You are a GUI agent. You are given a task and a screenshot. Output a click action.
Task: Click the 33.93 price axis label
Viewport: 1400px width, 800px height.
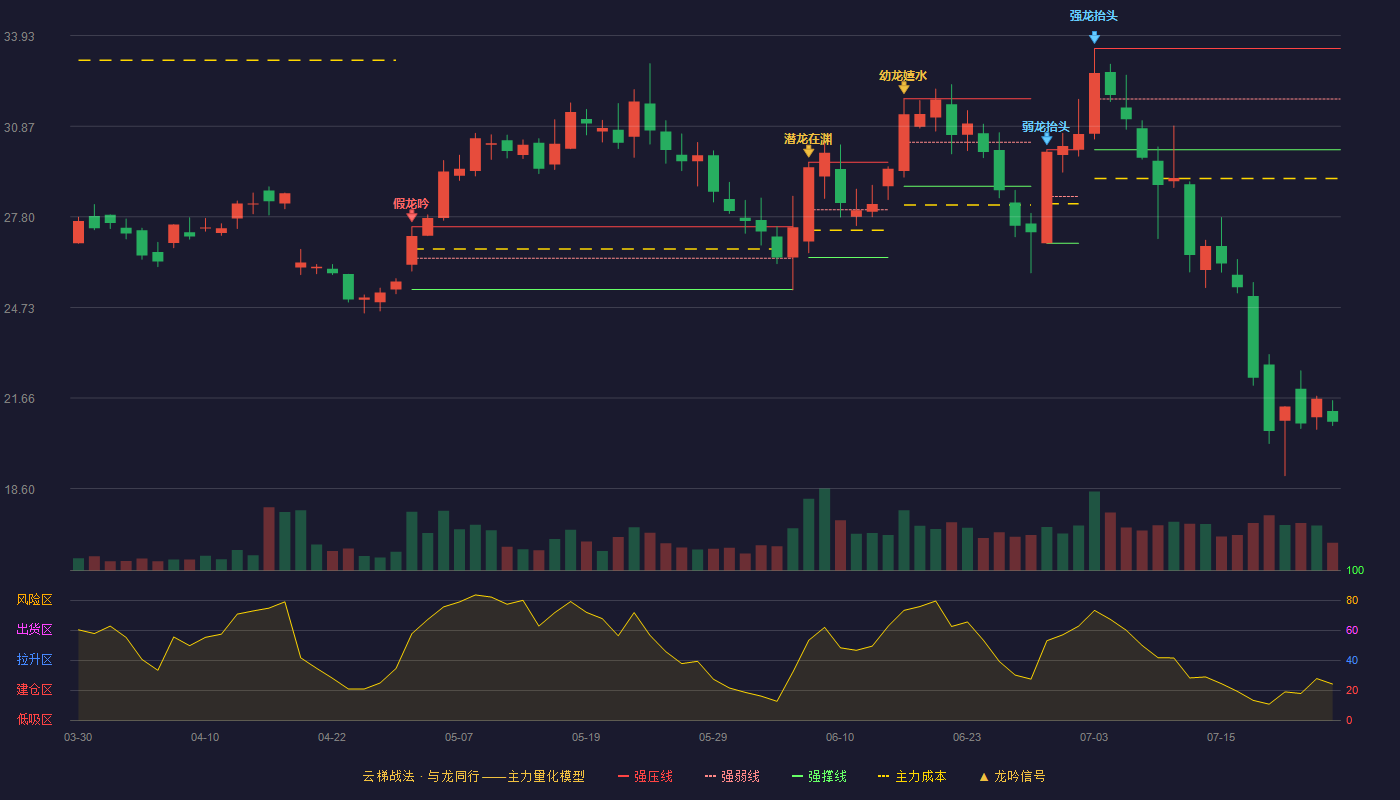coord(19,37)
